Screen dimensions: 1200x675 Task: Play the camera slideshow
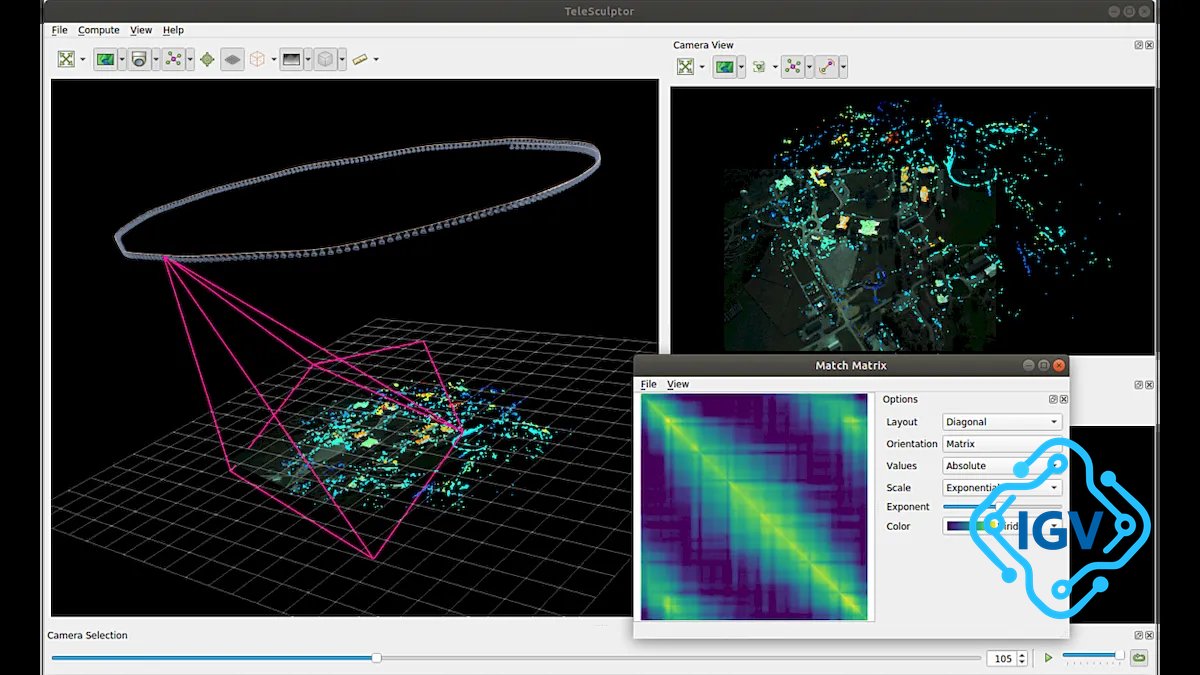click(x=1048, y=658)
